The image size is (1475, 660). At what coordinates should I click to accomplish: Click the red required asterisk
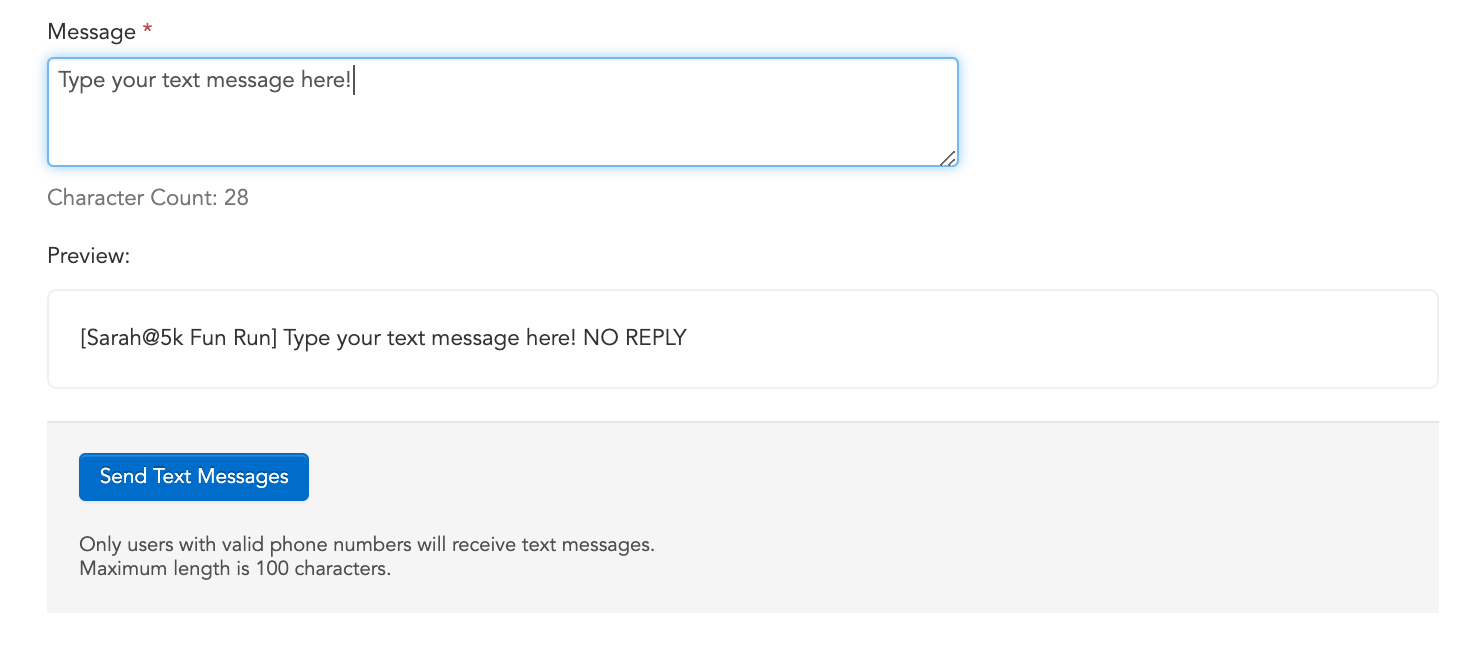(148, 31)
